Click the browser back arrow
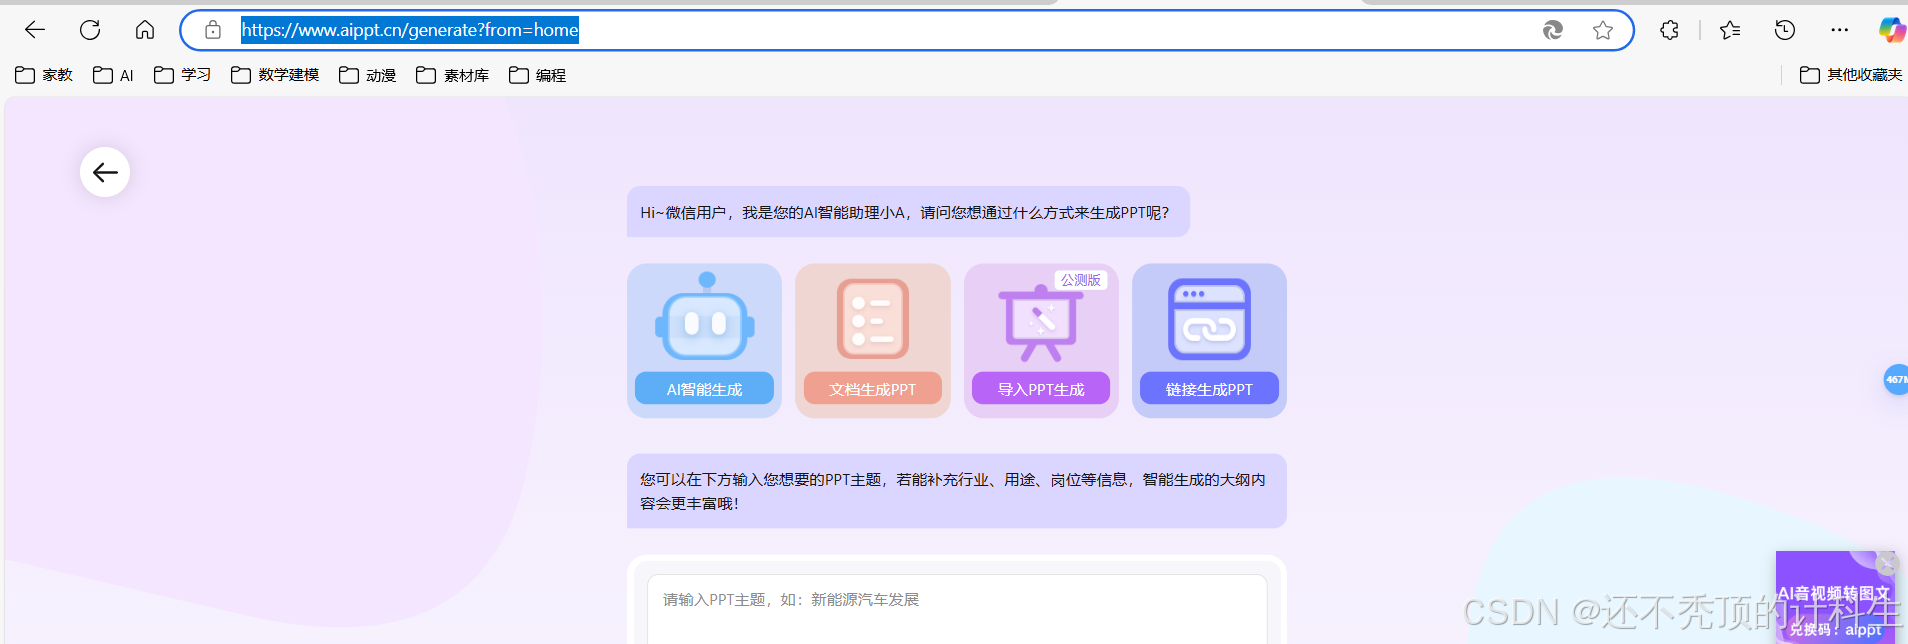1908x644 pixels. [x=35, y=30]
